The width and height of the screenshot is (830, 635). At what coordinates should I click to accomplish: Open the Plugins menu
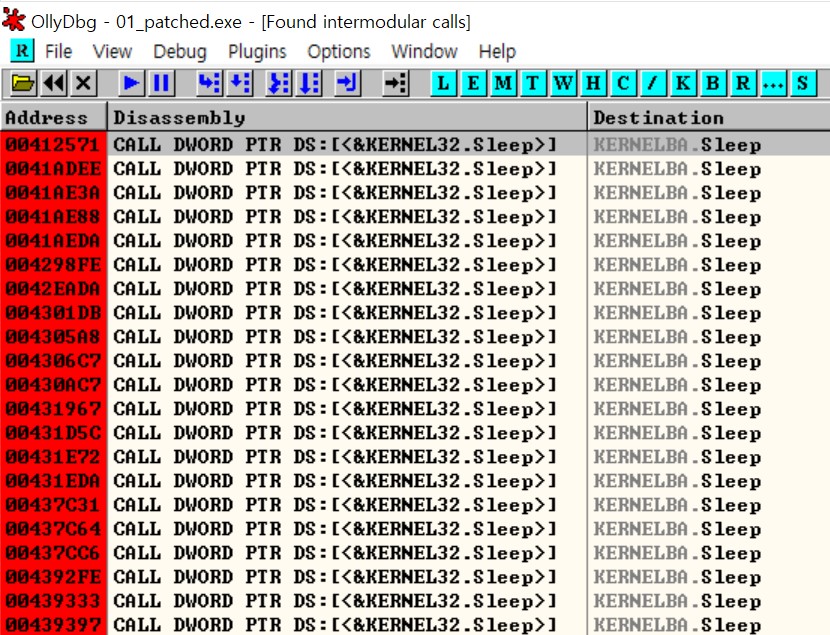click(x=257, y=51)
